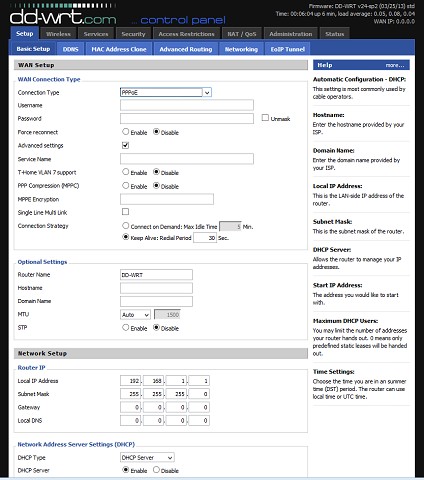Click the Redial Period field
424x480 pixels.
[x=205, y=238]
